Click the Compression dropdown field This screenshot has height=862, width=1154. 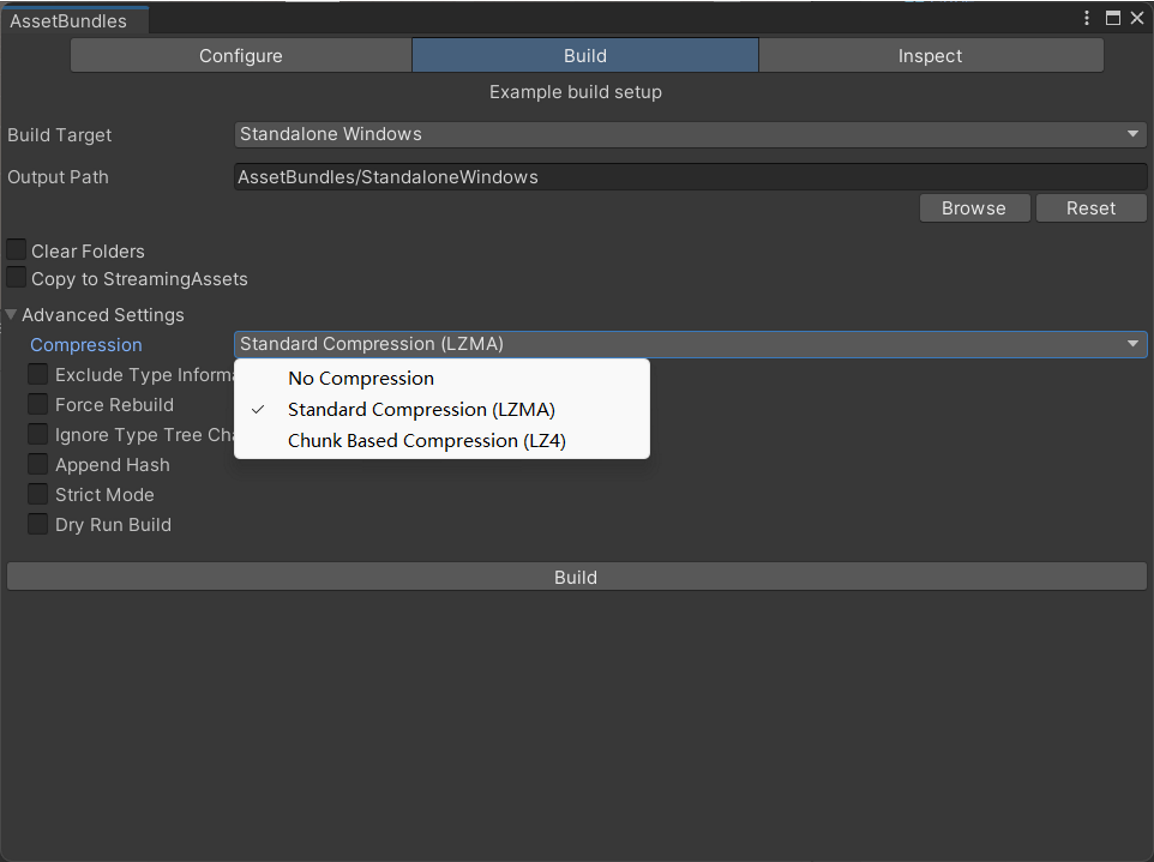[690, 344]
